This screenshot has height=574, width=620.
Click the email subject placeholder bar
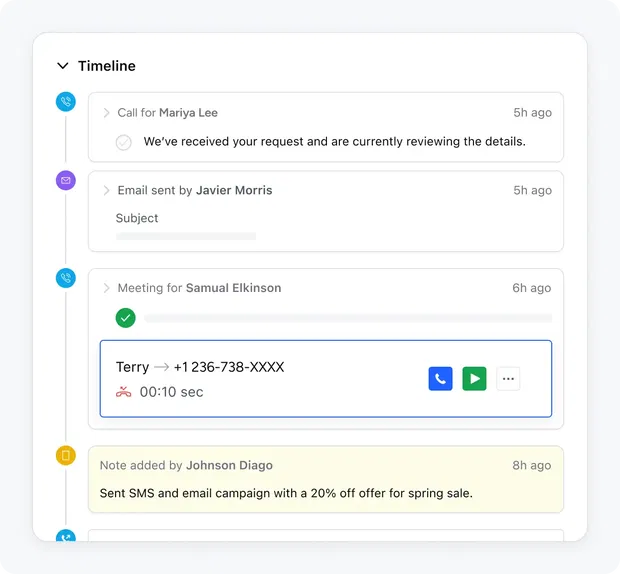186,236
